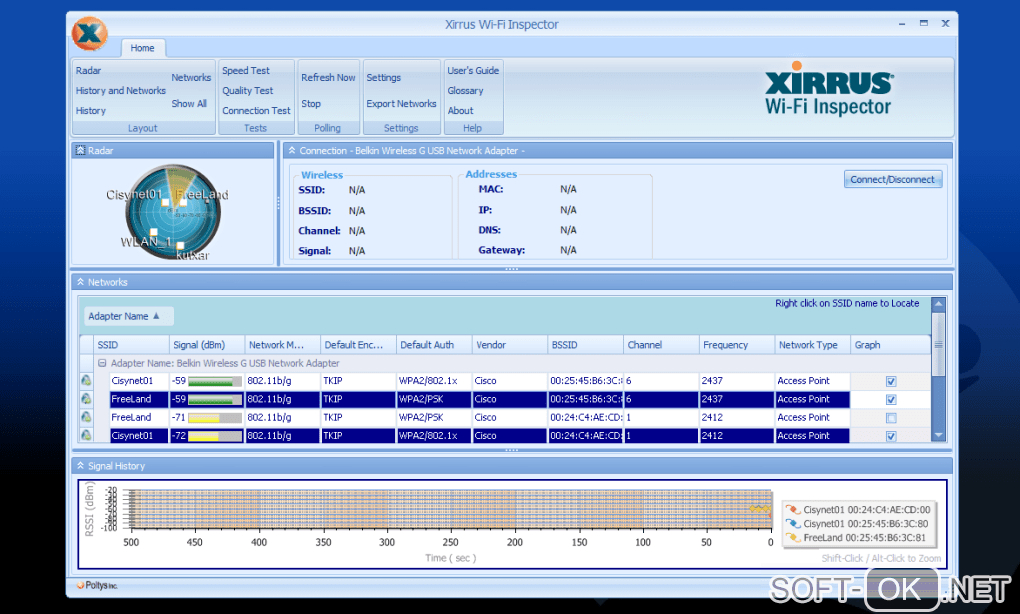This screenshot has height=614, width=1020.
Task: Click the network icon beside FreeLand -59 row
Action: click(x=86, y=399)
